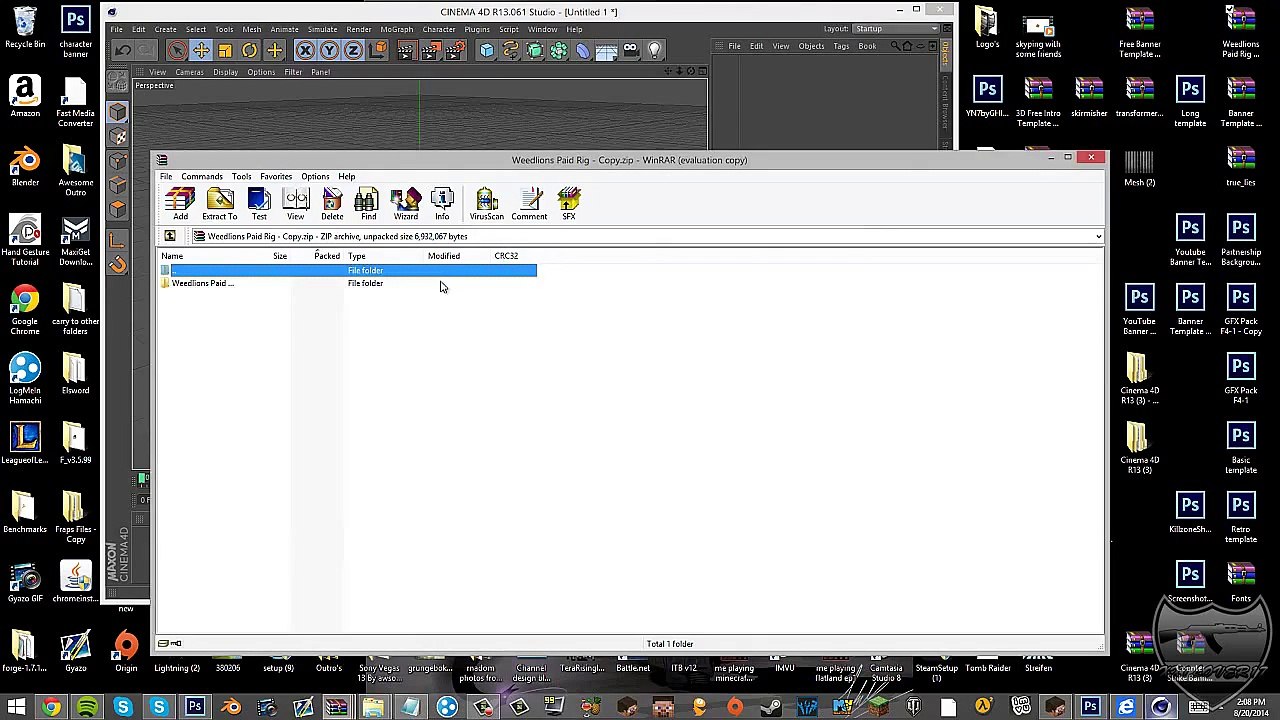This screenshot has width=1280, height=720.
Task: Open WinRAR Help menu
Action: pos(346,176)
